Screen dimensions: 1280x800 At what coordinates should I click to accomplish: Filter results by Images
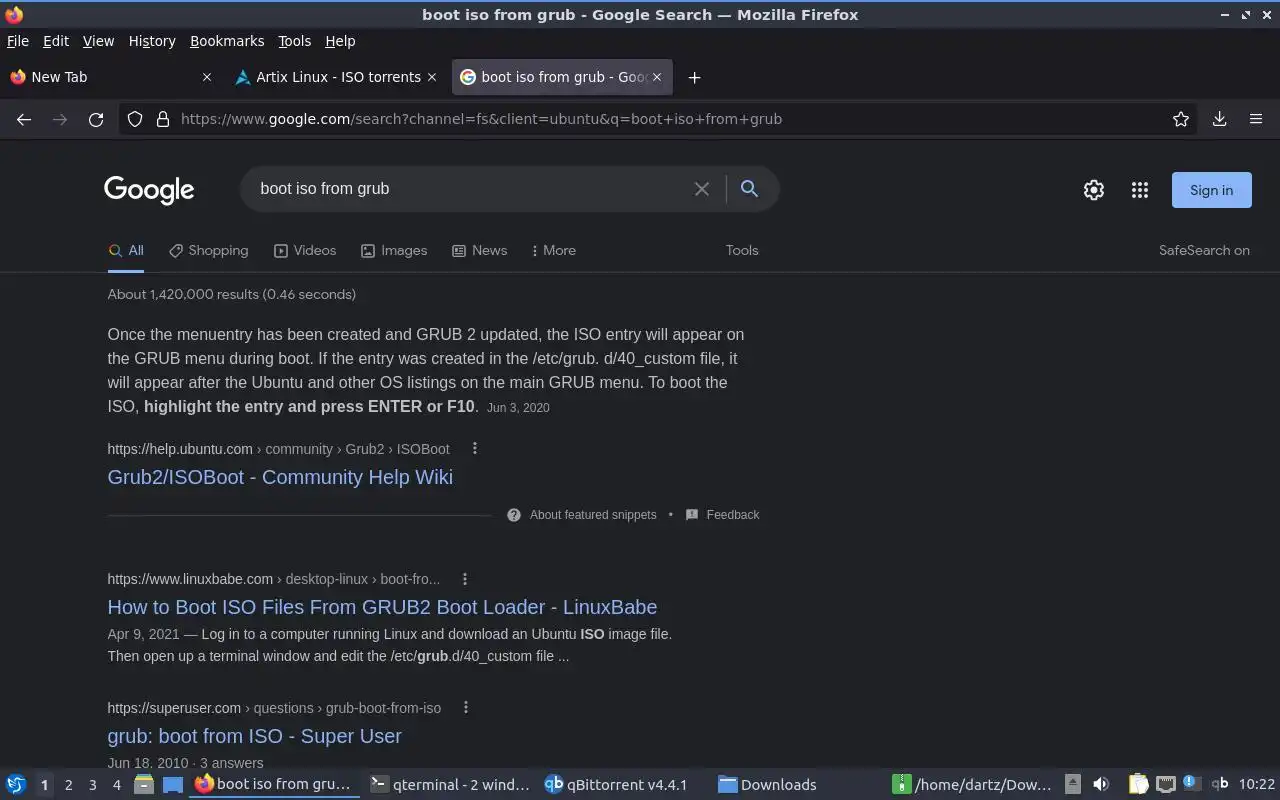(x=394, y=251)
